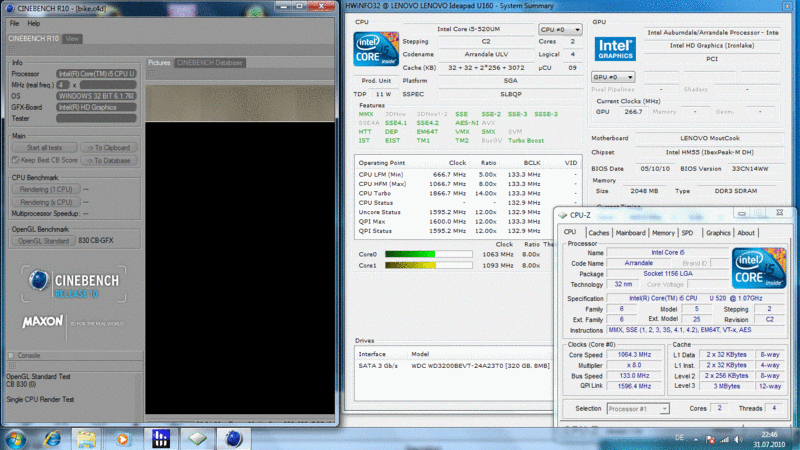Select the CINEBENCH R10 tab
This screenshot has width=800, height=450.
(34, 39)
